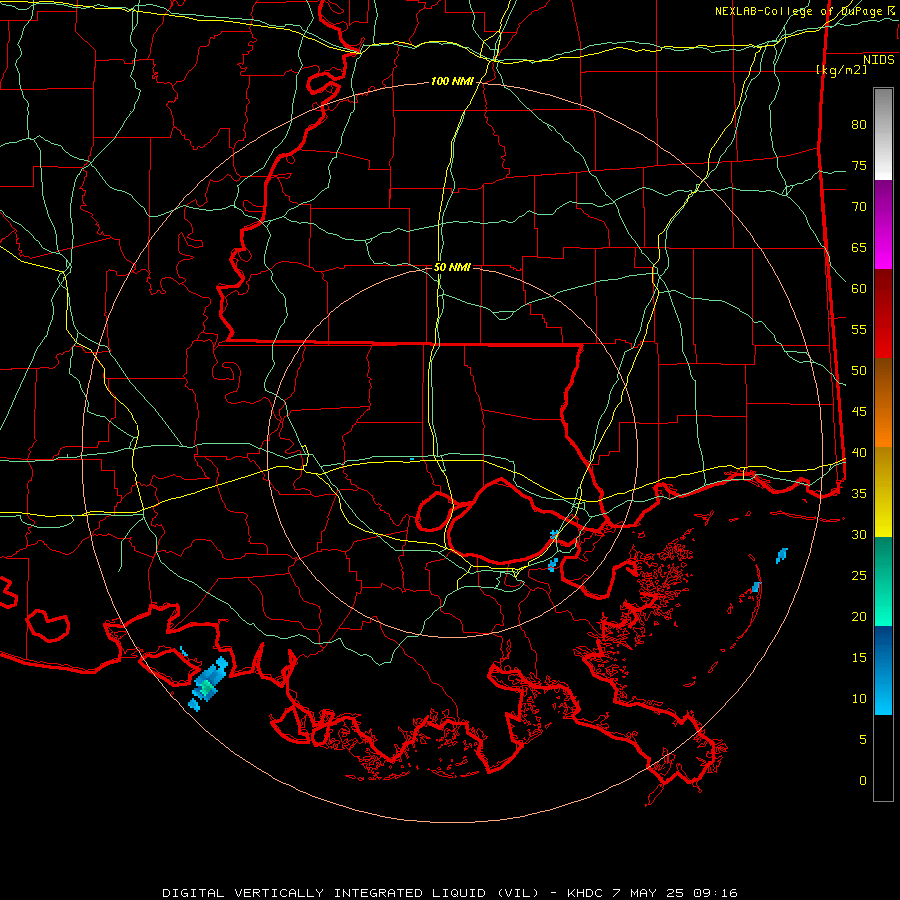
Task: Click the 0 value on the scale
Action: click(x=863, y=781)
